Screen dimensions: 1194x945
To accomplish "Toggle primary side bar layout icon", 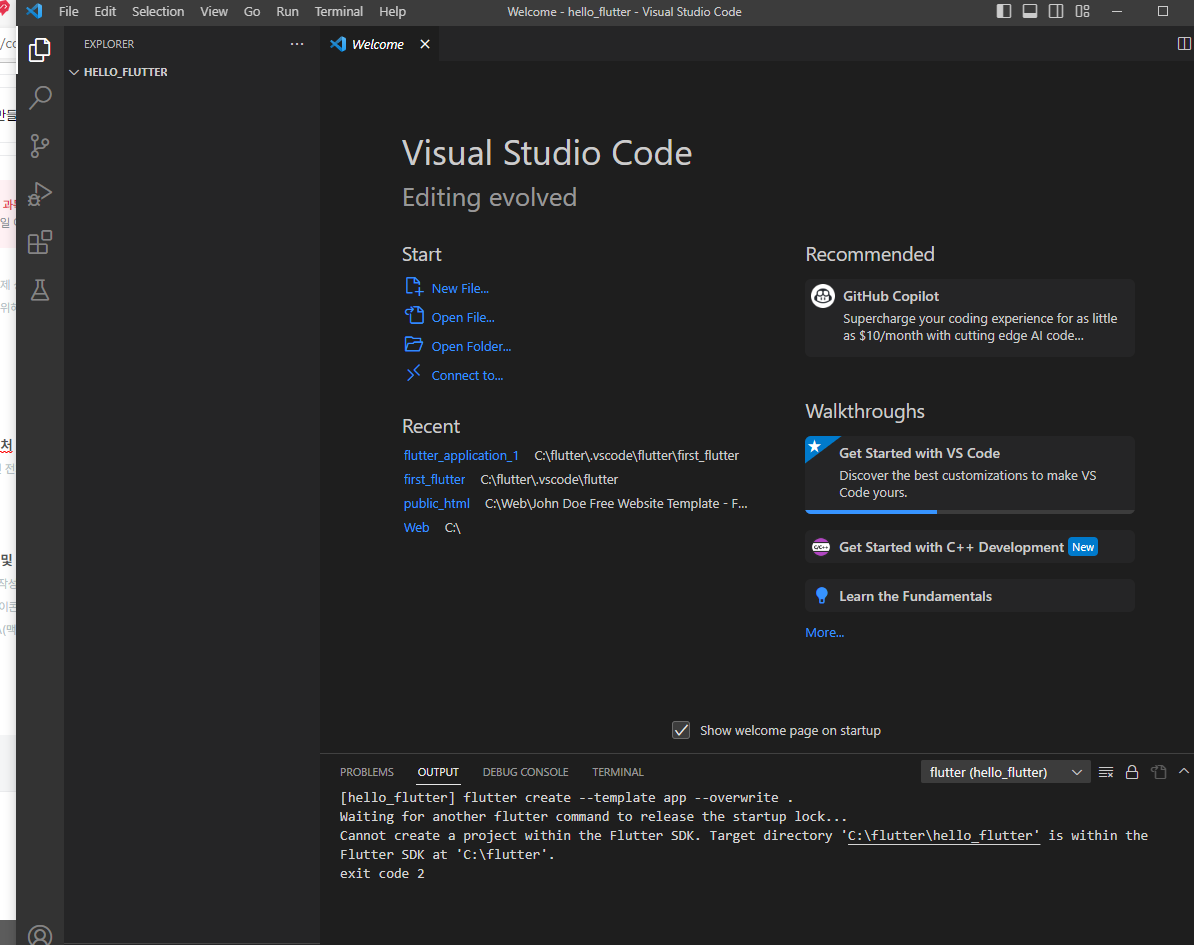I will (1004, 11).
